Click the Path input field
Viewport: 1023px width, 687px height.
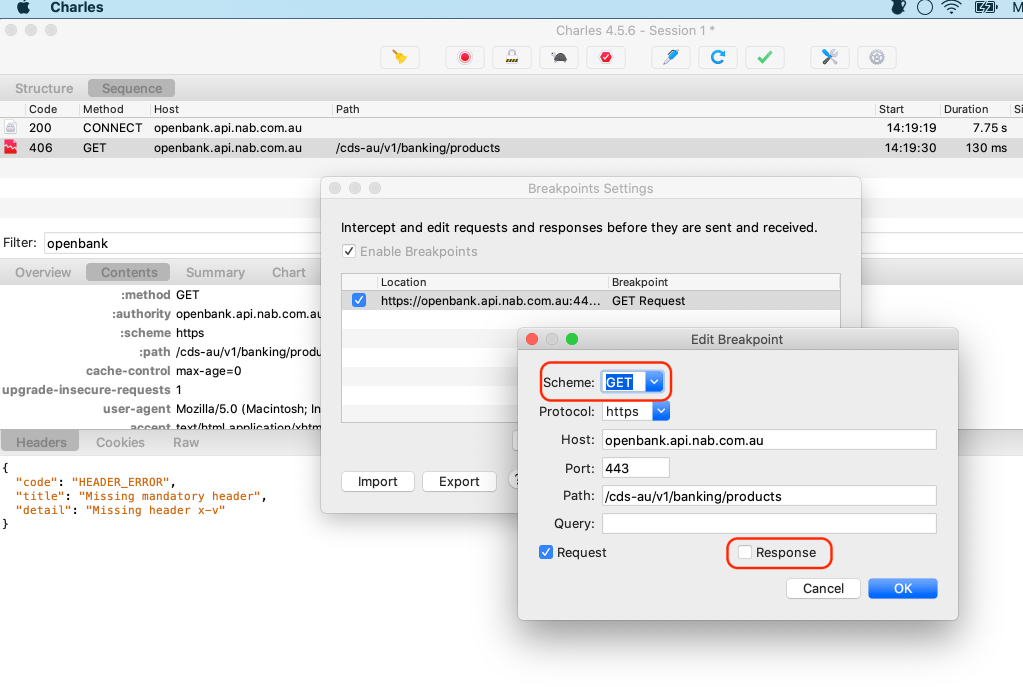point(768,496)
